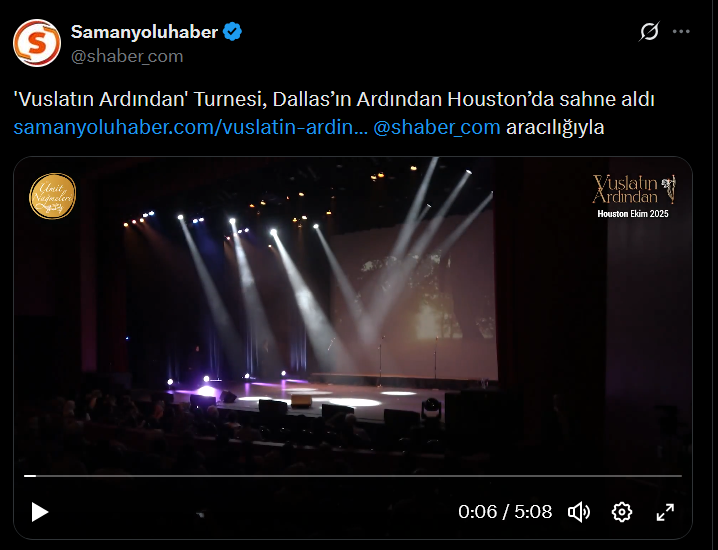Play the video
718x550 pixels.
point(39,512)
